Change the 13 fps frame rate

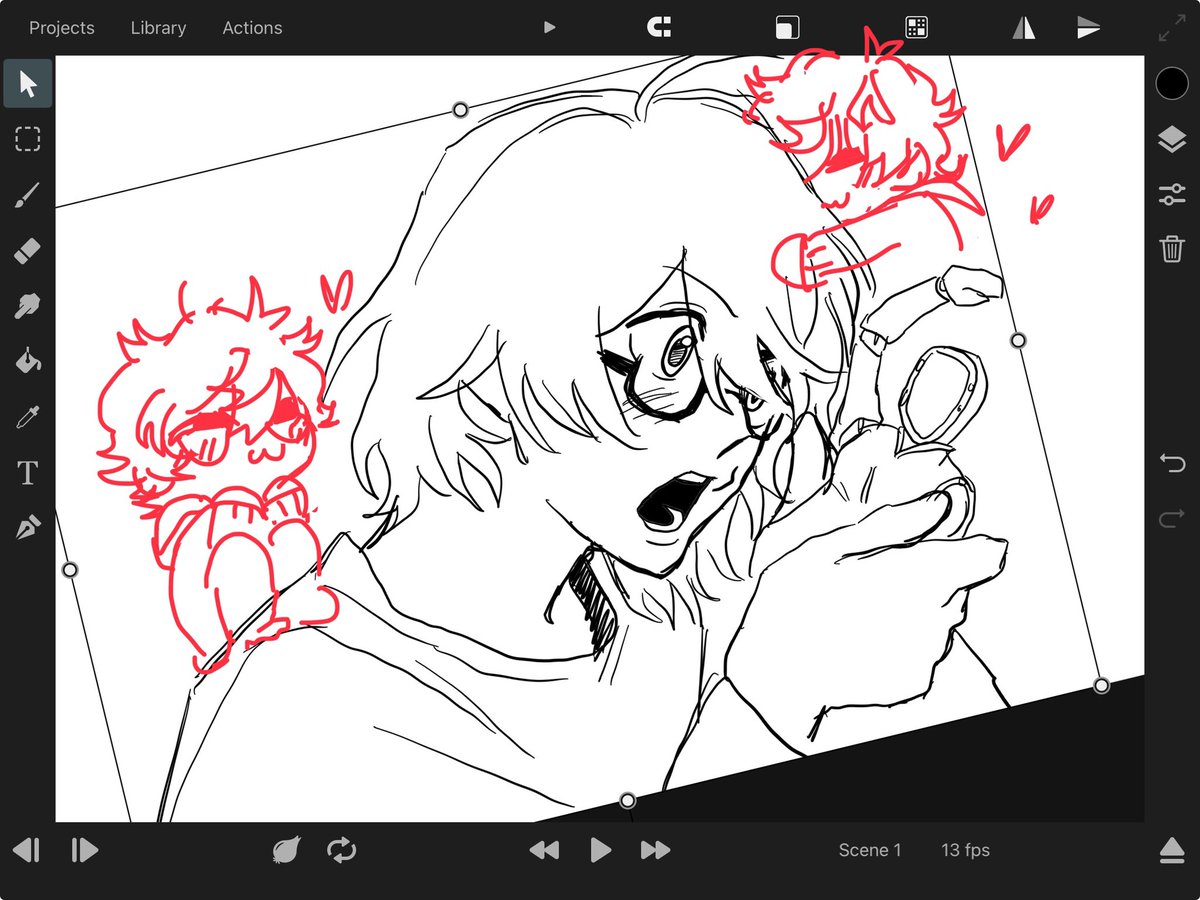click(x=965, y=851)
